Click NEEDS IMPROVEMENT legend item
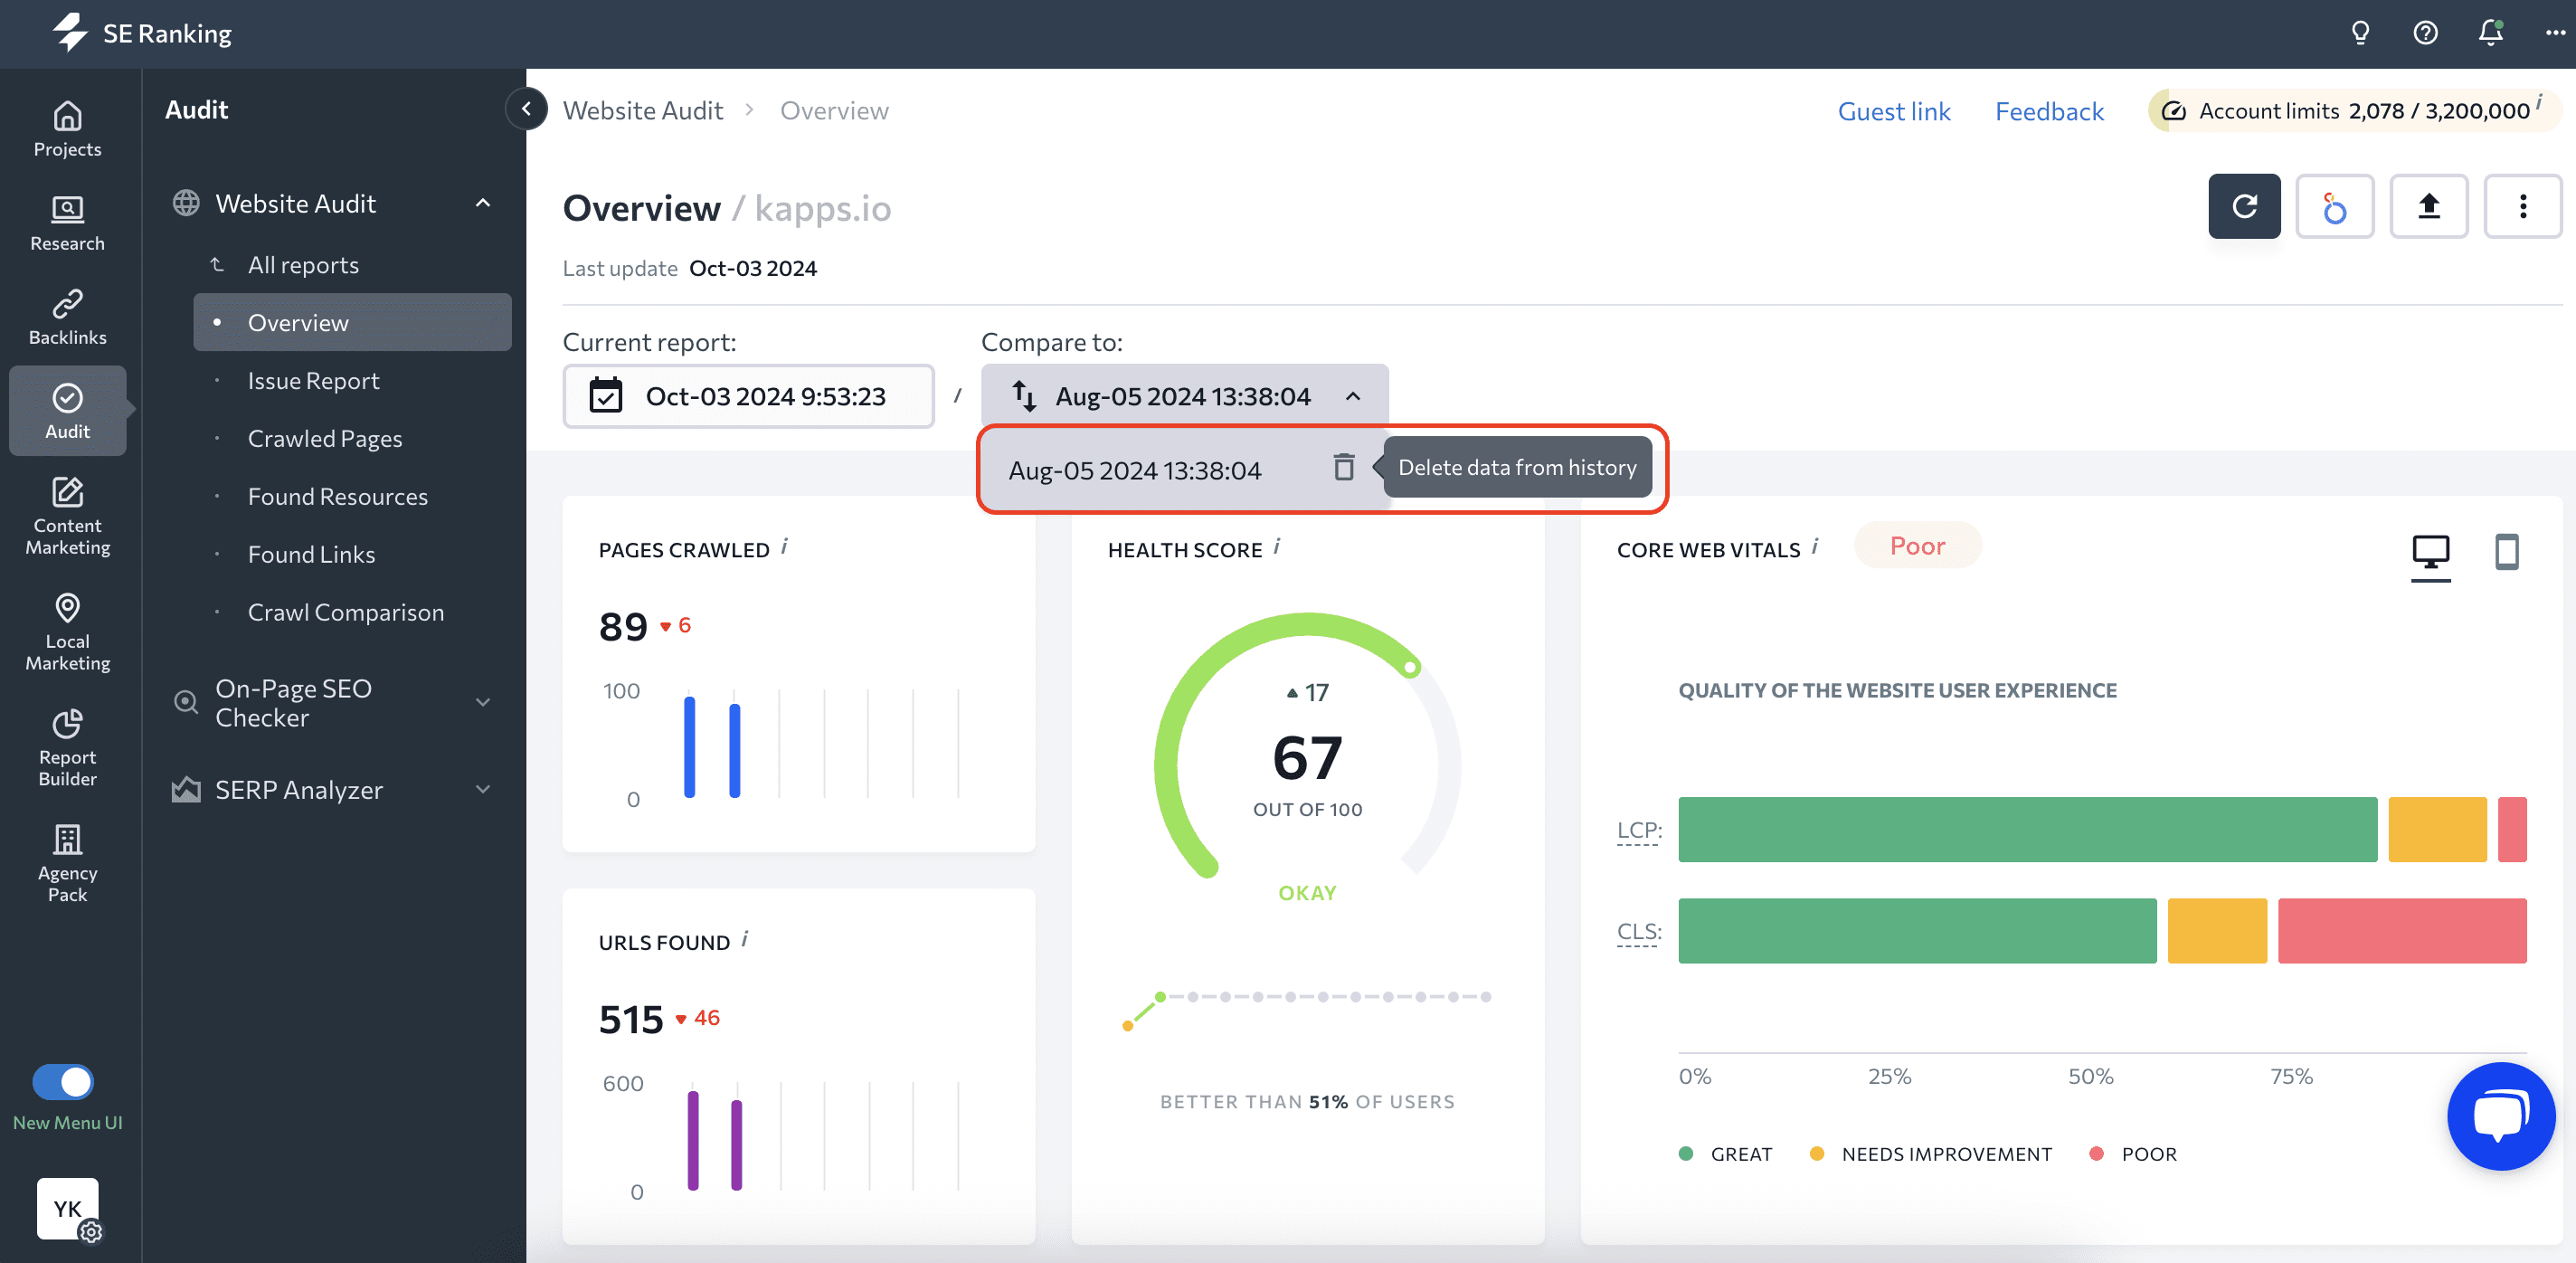2576x1263 pixels. point(1930,1154)
